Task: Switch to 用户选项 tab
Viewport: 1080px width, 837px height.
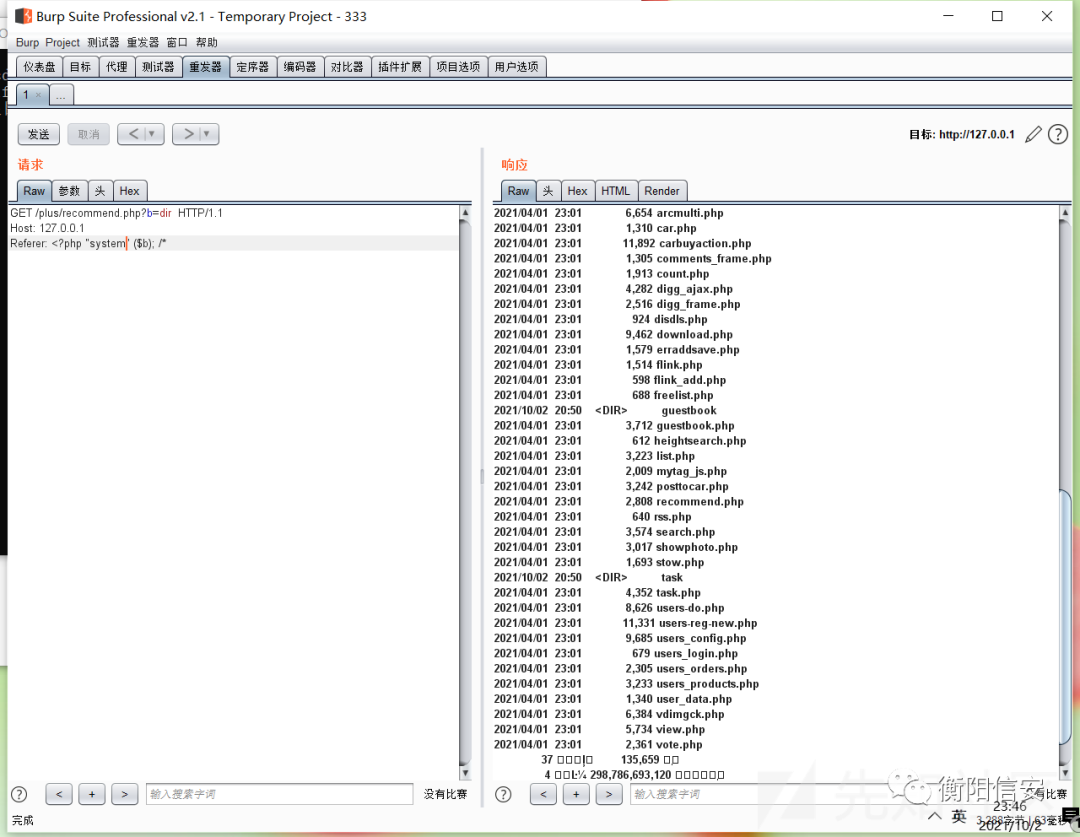Action: tap(517, 67)
